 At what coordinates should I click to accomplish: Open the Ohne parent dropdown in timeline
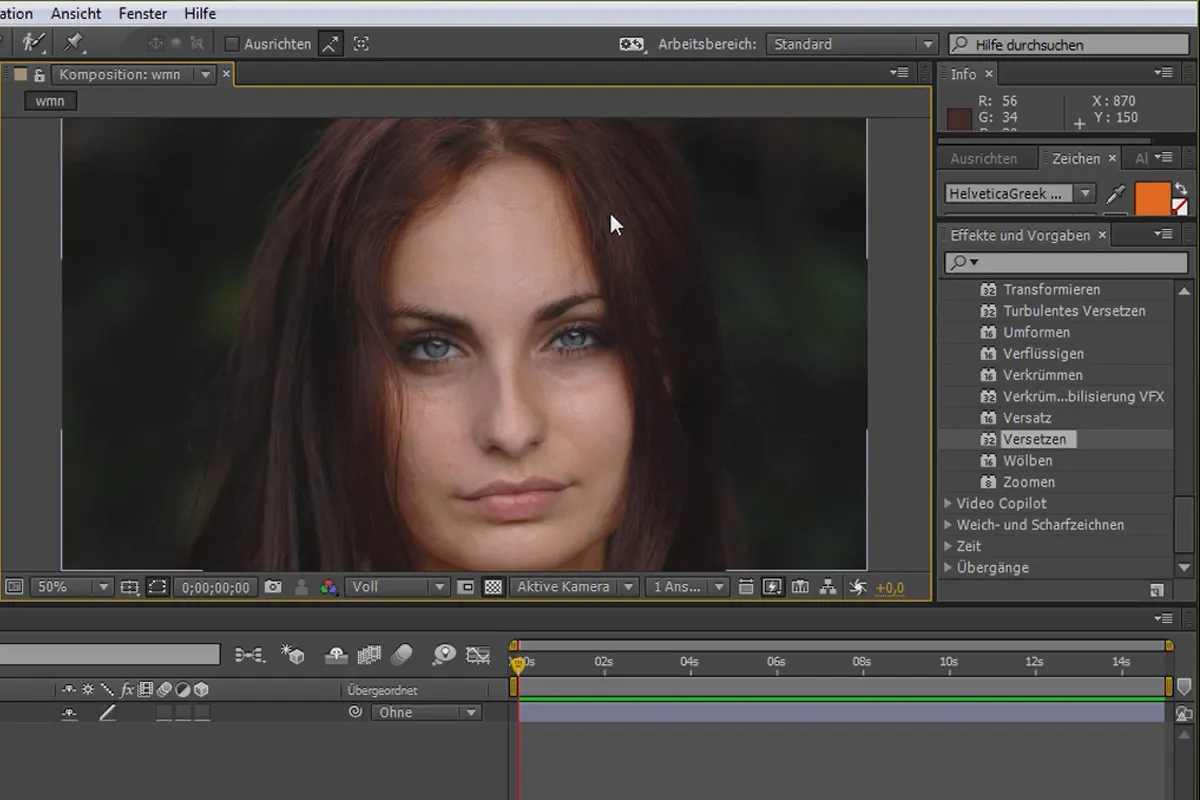(426, 713)
